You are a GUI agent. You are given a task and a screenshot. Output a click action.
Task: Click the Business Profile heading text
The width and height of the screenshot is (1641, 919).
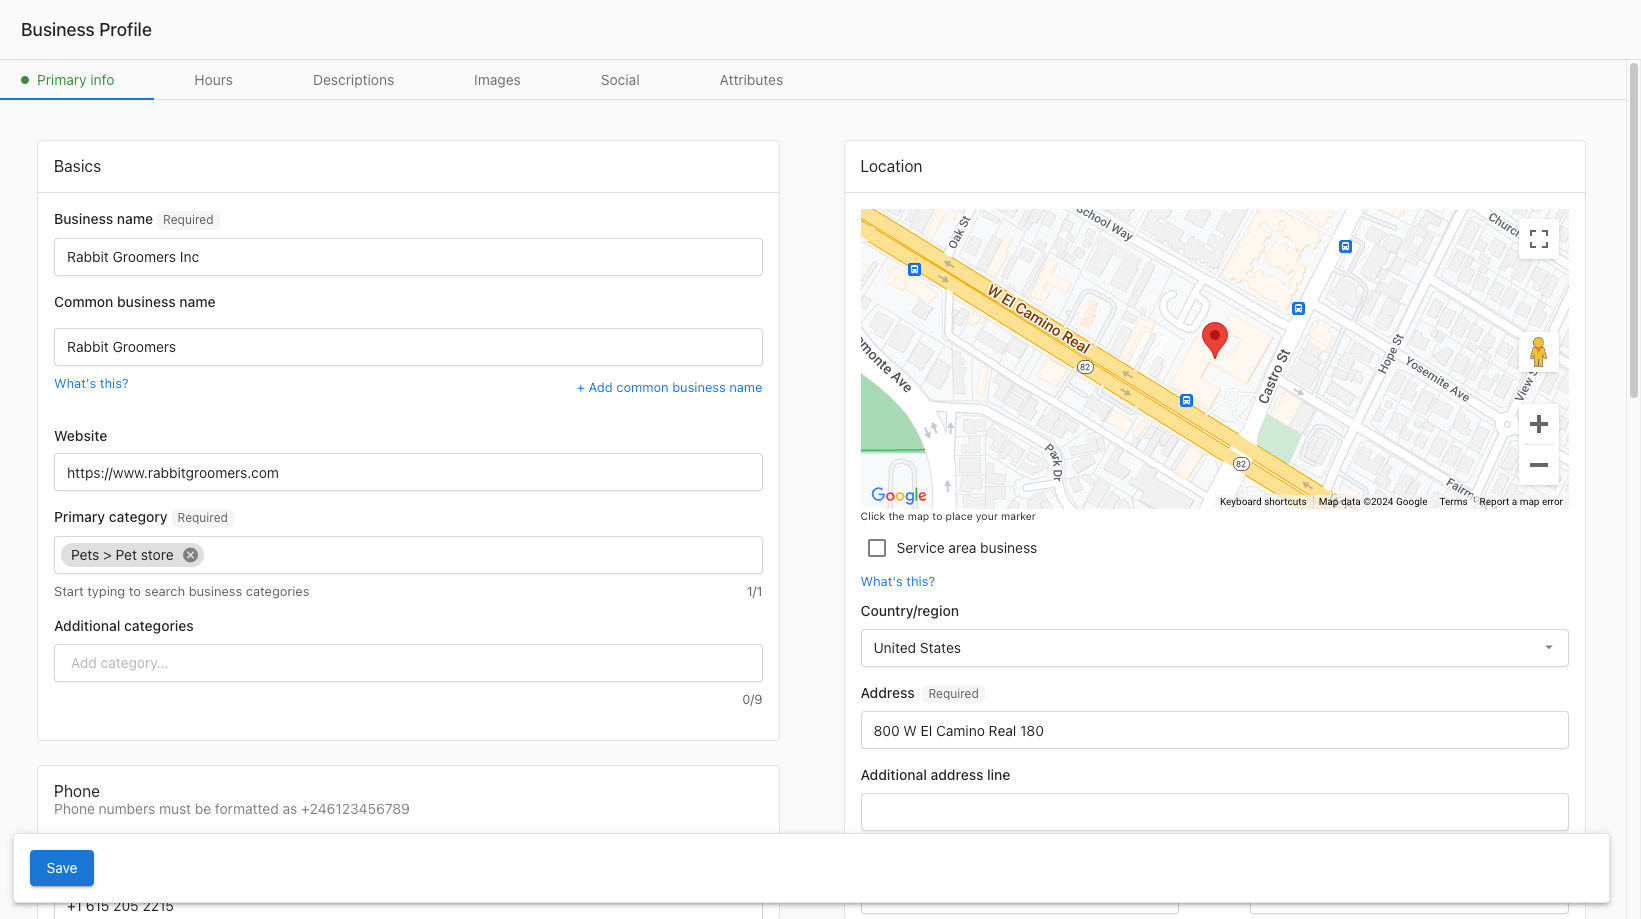pyautogui.click(x=86, y=30)
